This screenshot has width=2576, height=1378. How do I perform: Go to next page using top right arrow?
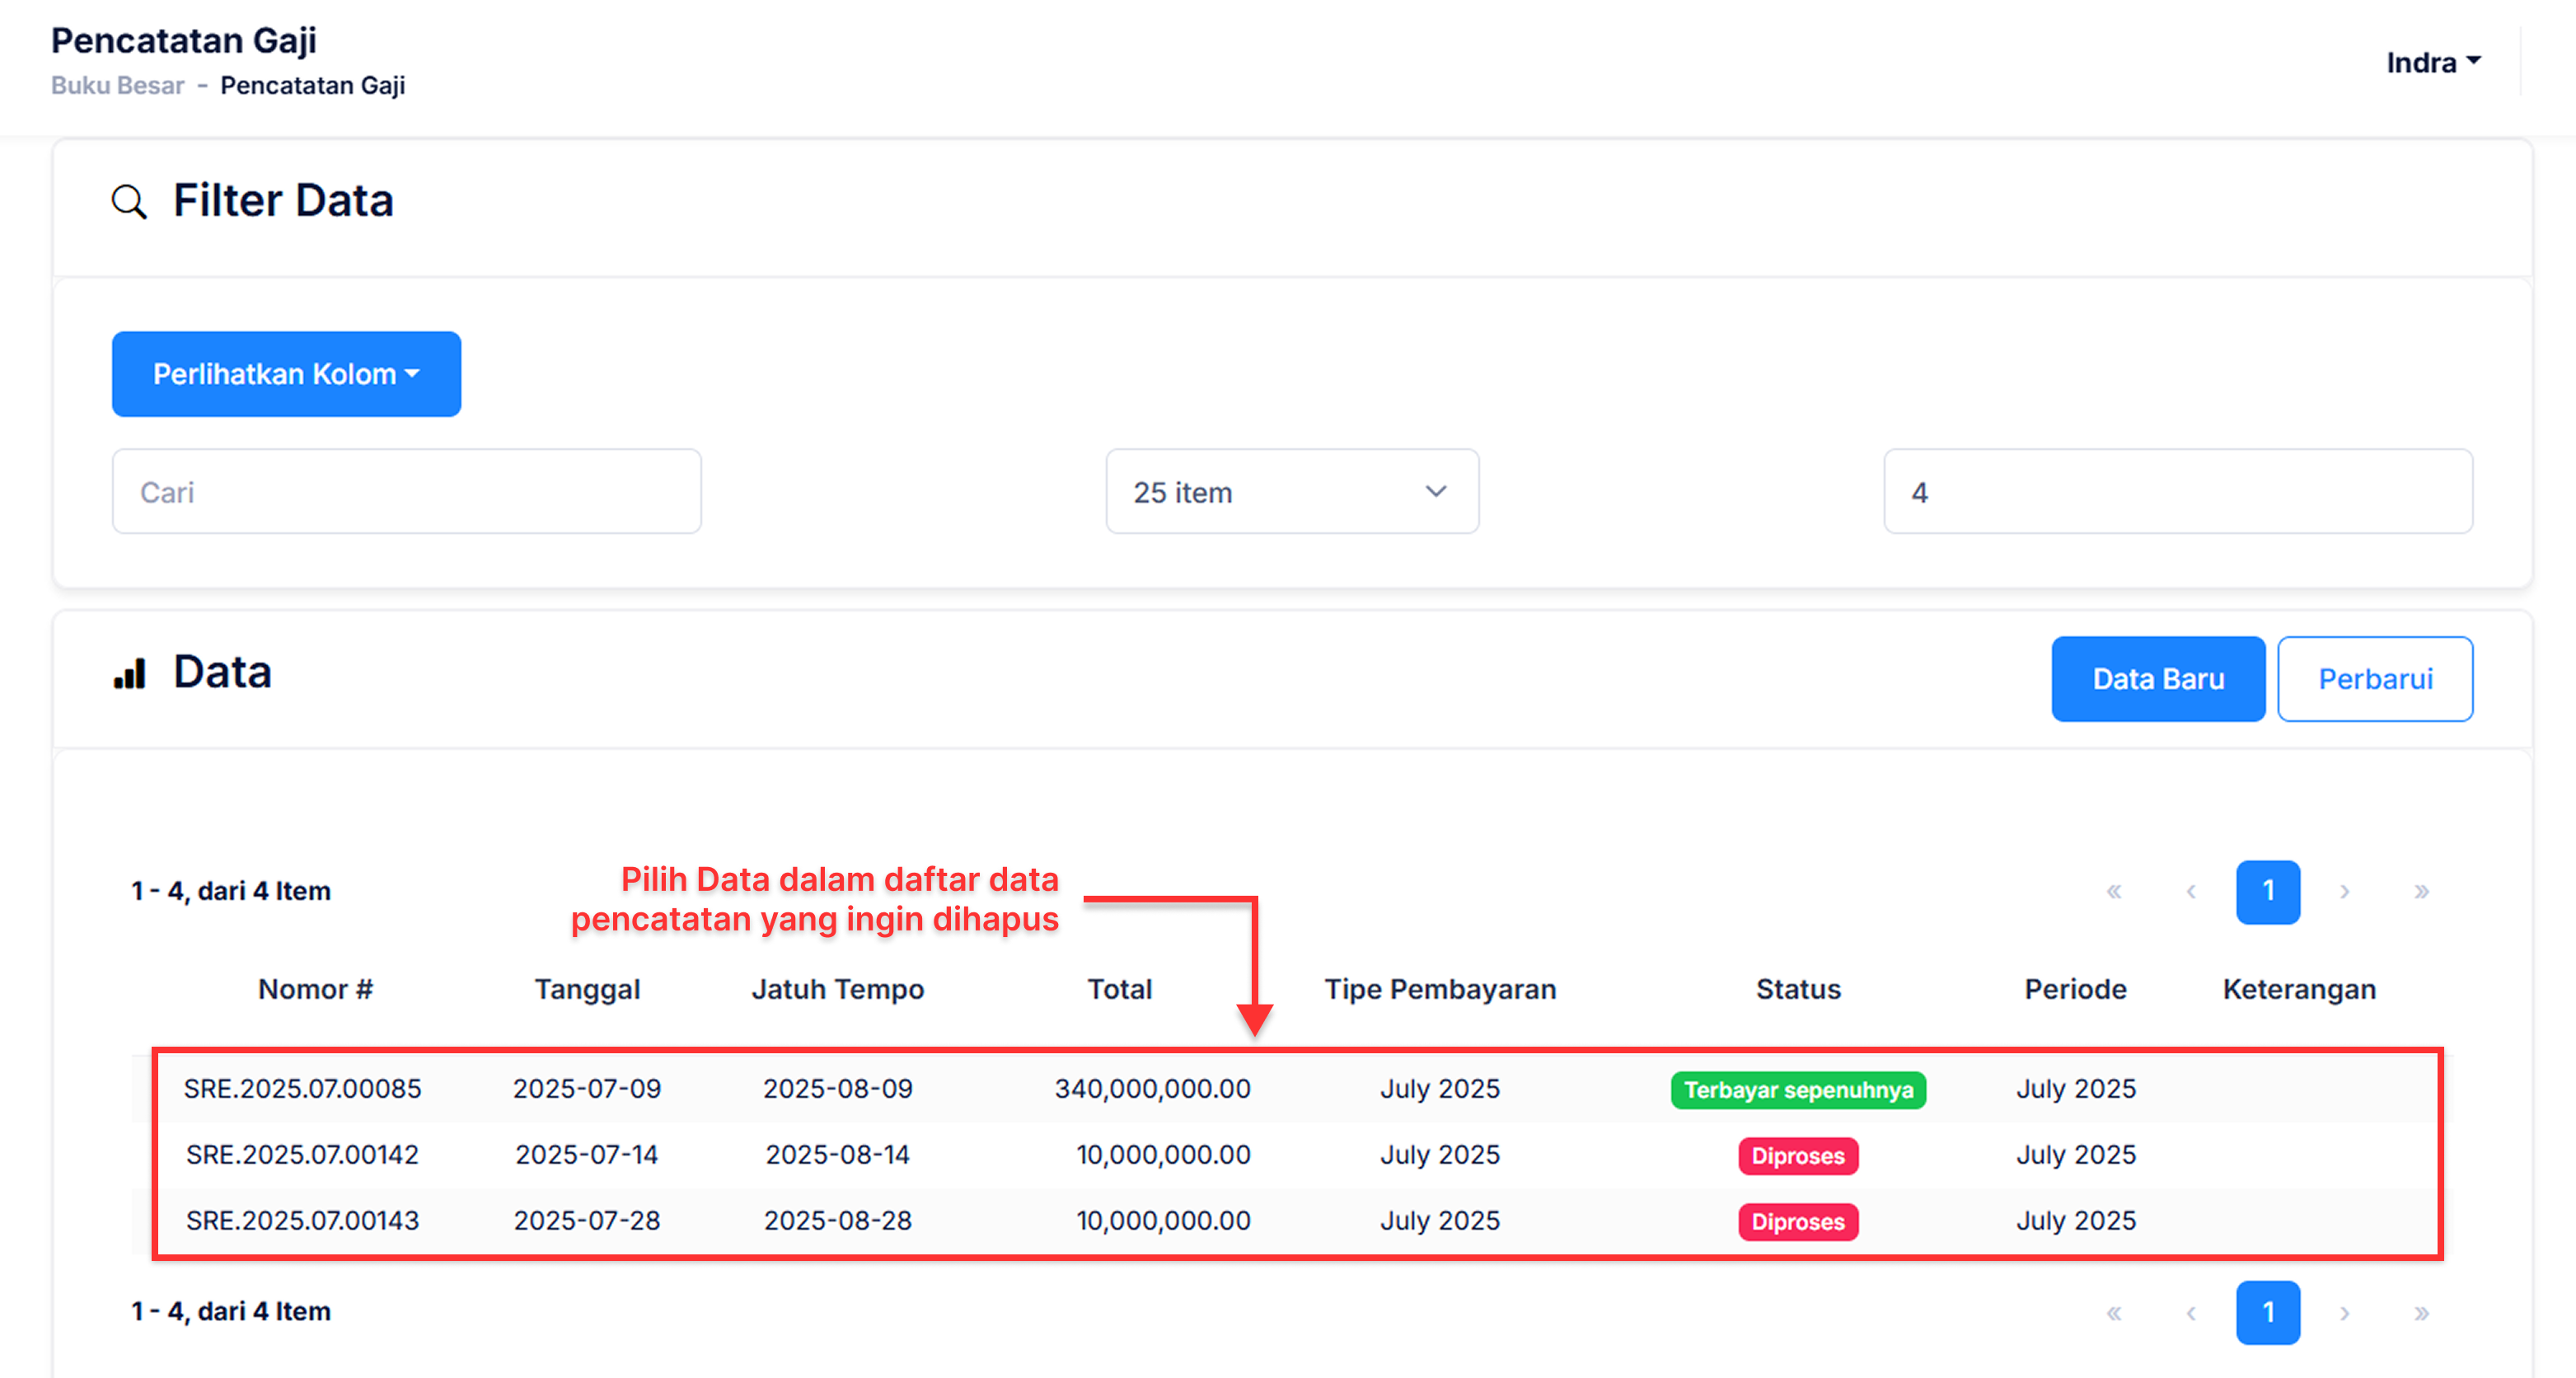2344,891
